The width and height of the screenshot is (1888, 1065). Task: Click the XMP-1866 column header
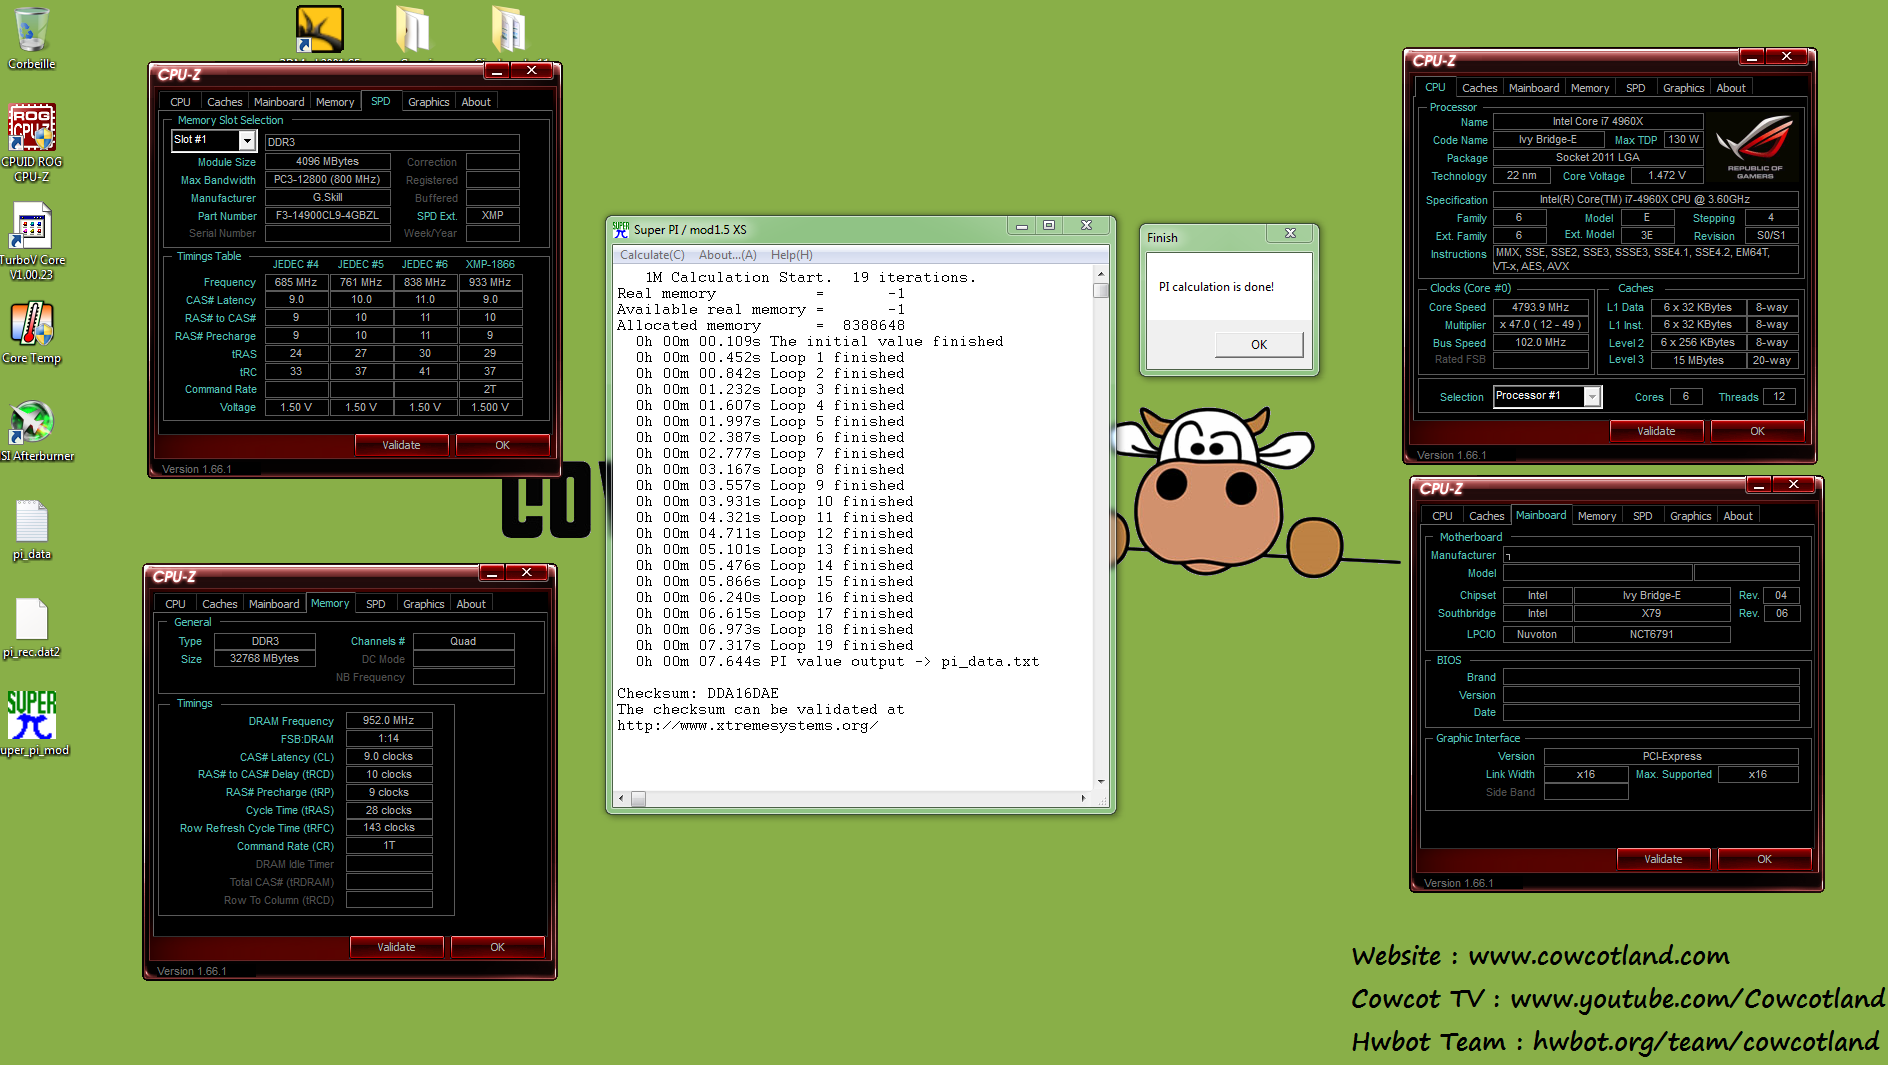(x=490, y=265)
